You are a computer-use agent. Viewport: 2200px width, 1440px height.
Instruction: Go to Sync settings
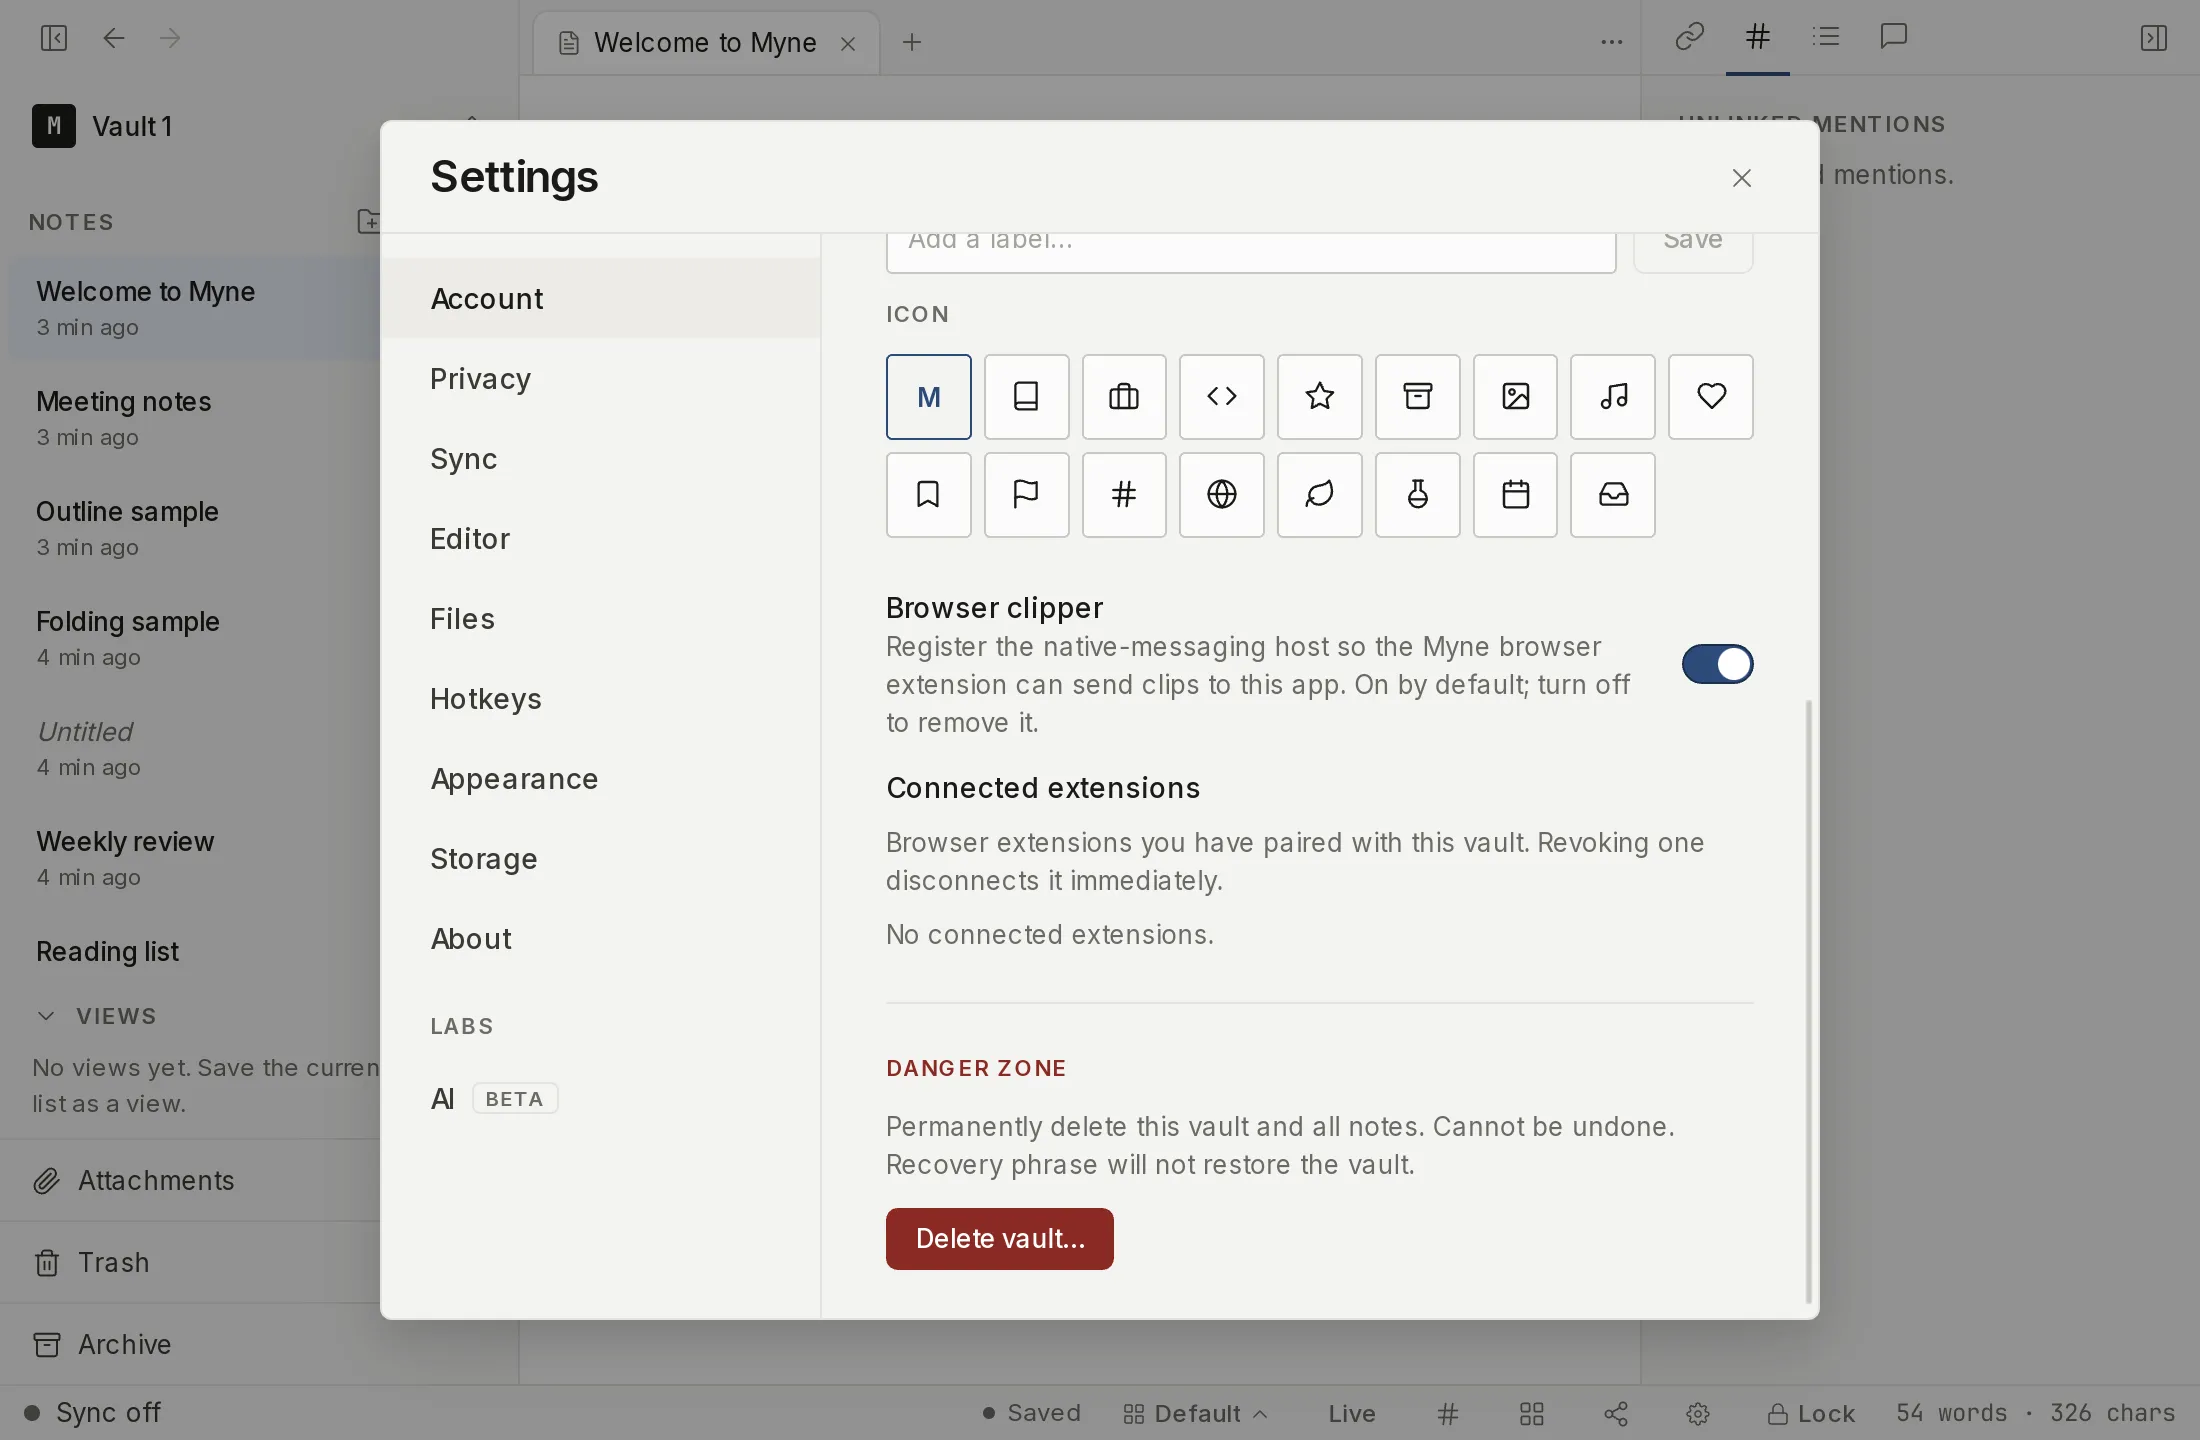click(x=600, y=459)
